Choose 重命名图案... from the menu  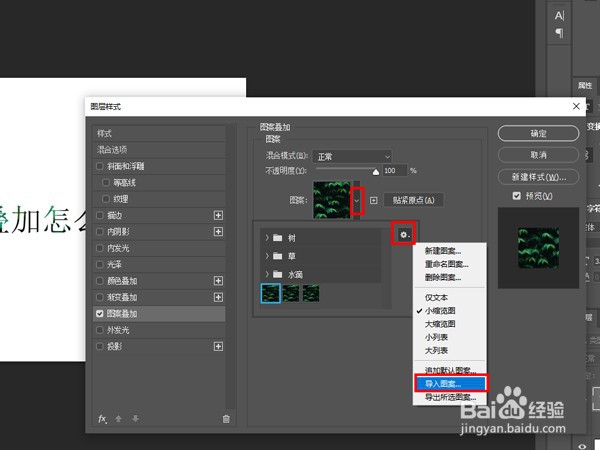pos(450,264)
